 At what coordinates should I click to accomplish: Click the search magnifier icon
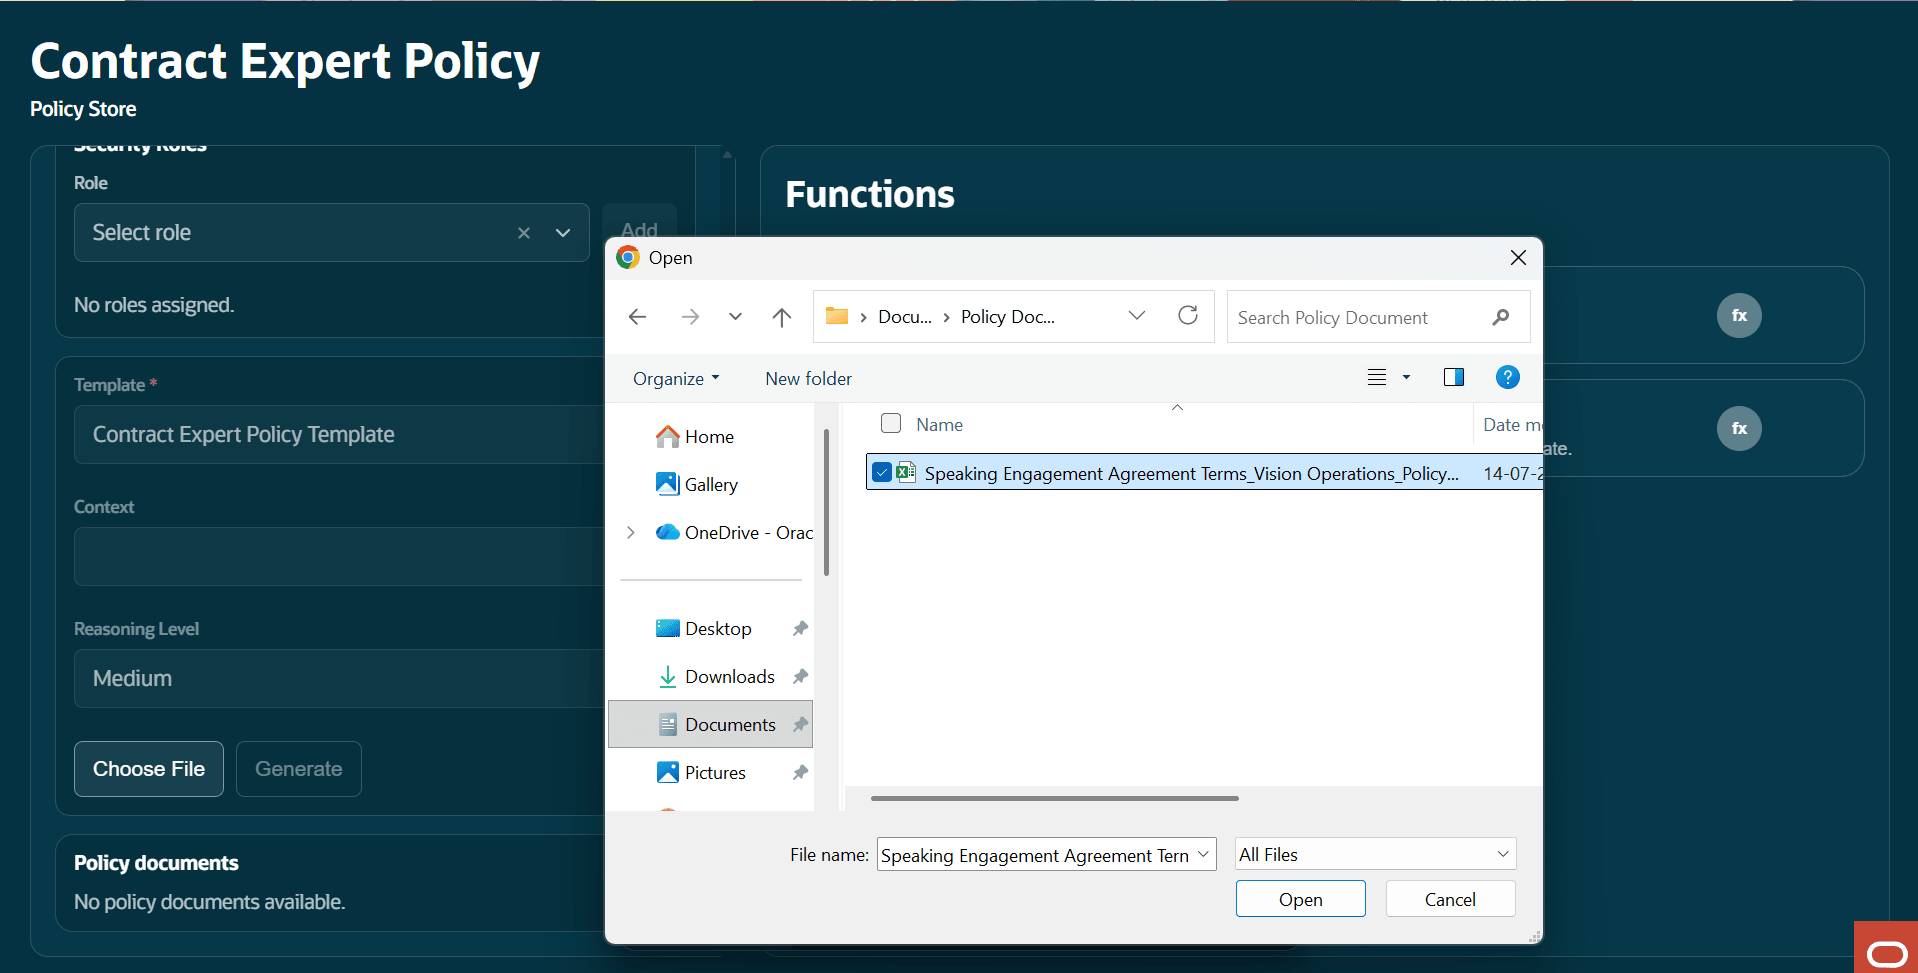coord(1500,317)
